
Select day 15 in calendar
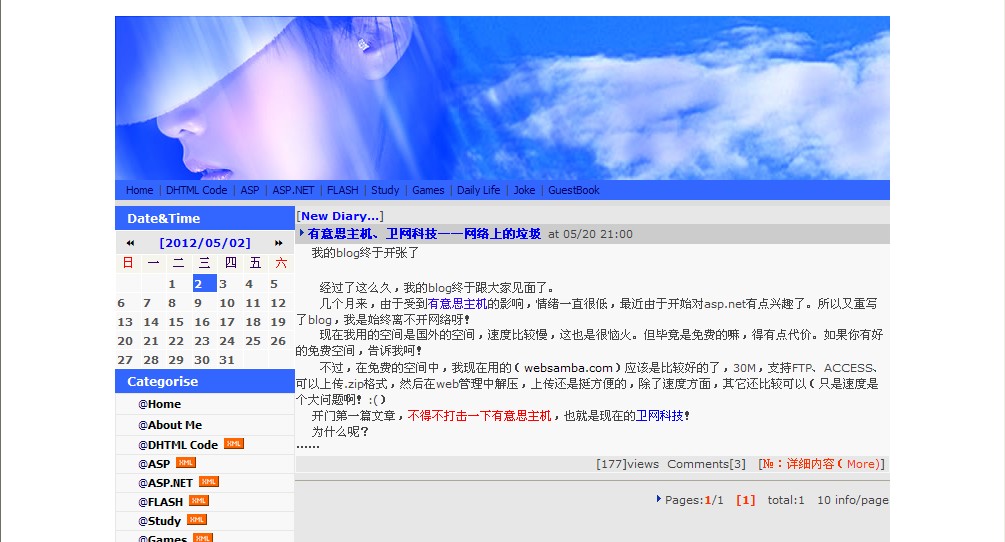(176, 322)
